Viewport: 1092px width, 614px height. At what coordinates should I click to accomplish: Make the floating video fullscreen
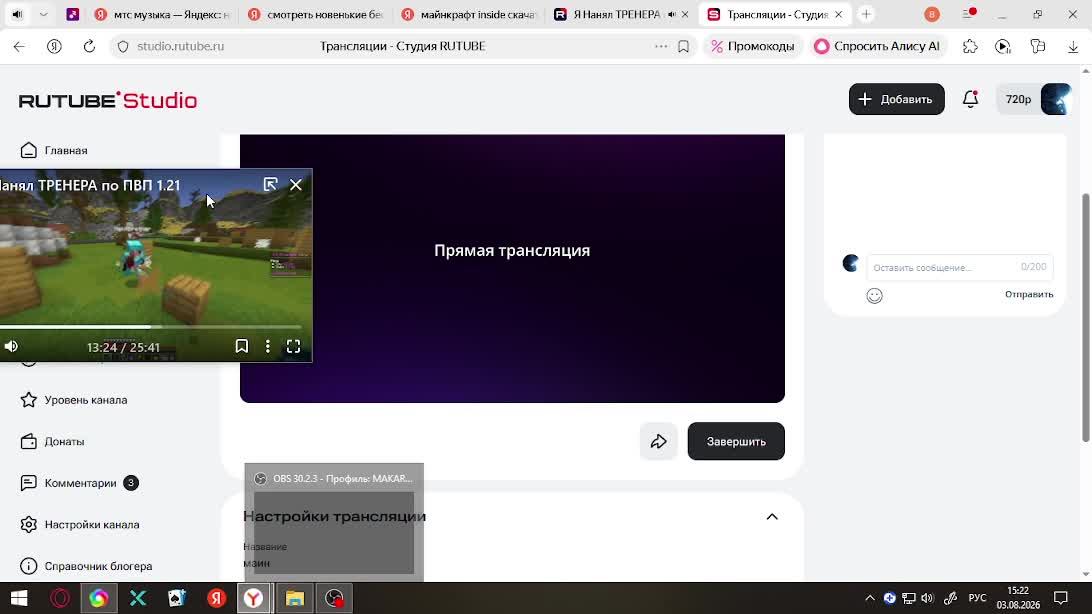(x=293, y=346)
